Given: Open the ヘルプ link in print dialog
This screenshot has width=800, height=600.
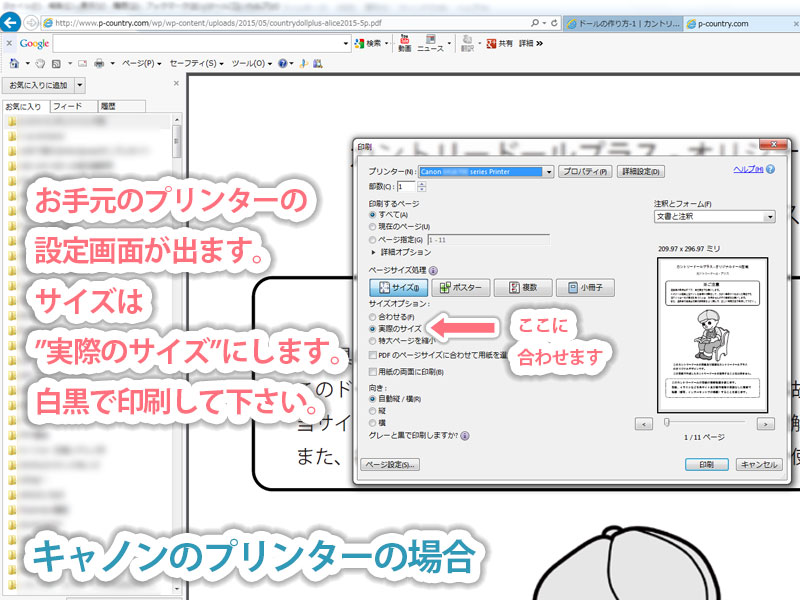Looking at the screenshot, I should (748, 169).
